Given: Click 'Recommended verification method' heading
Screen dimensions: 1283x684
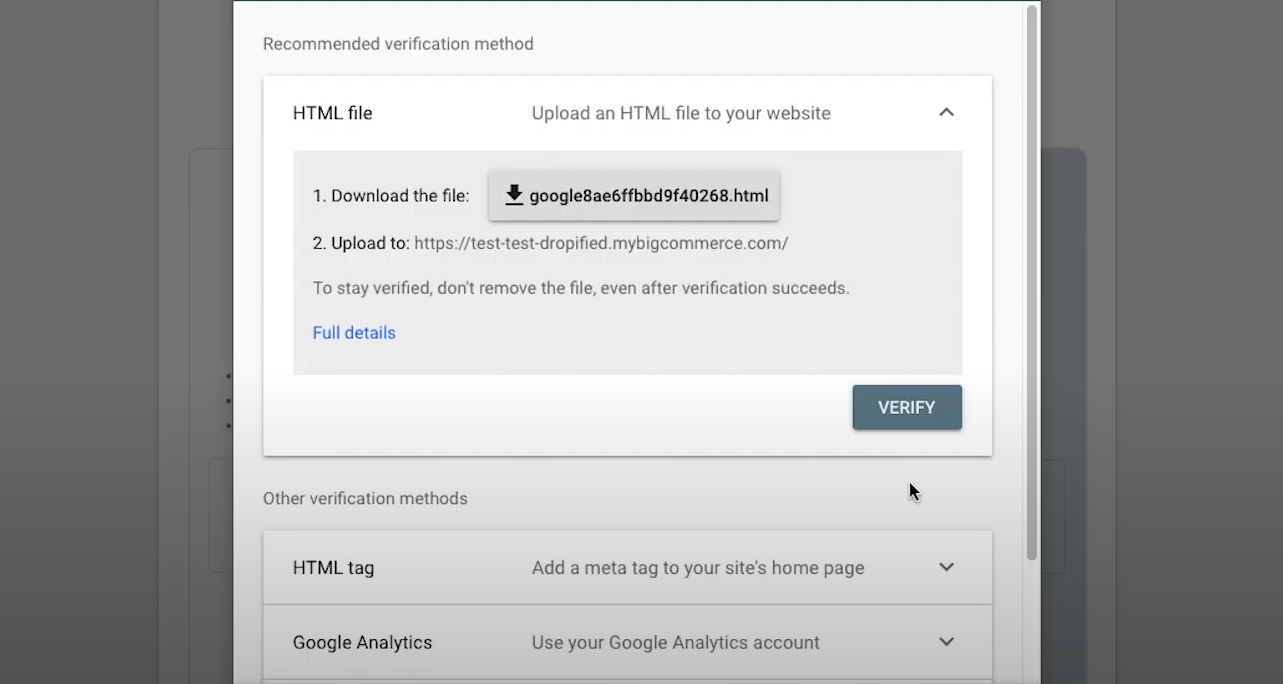Looking at the screenshot, I should [398, 44].
